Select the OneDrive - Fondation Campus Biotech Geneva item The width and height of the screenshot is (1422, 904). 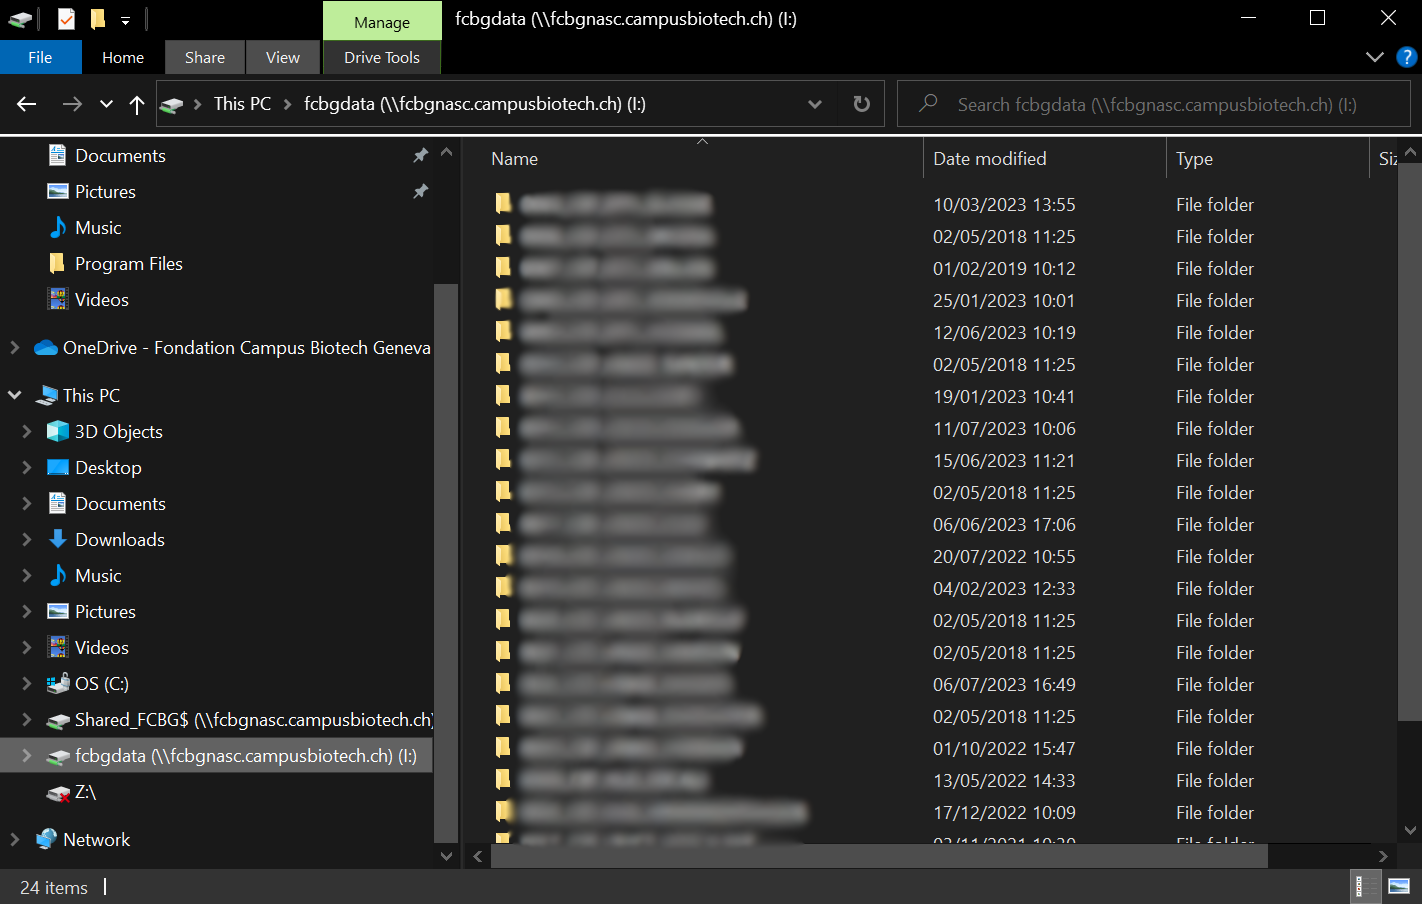click(x=246, y=348)
